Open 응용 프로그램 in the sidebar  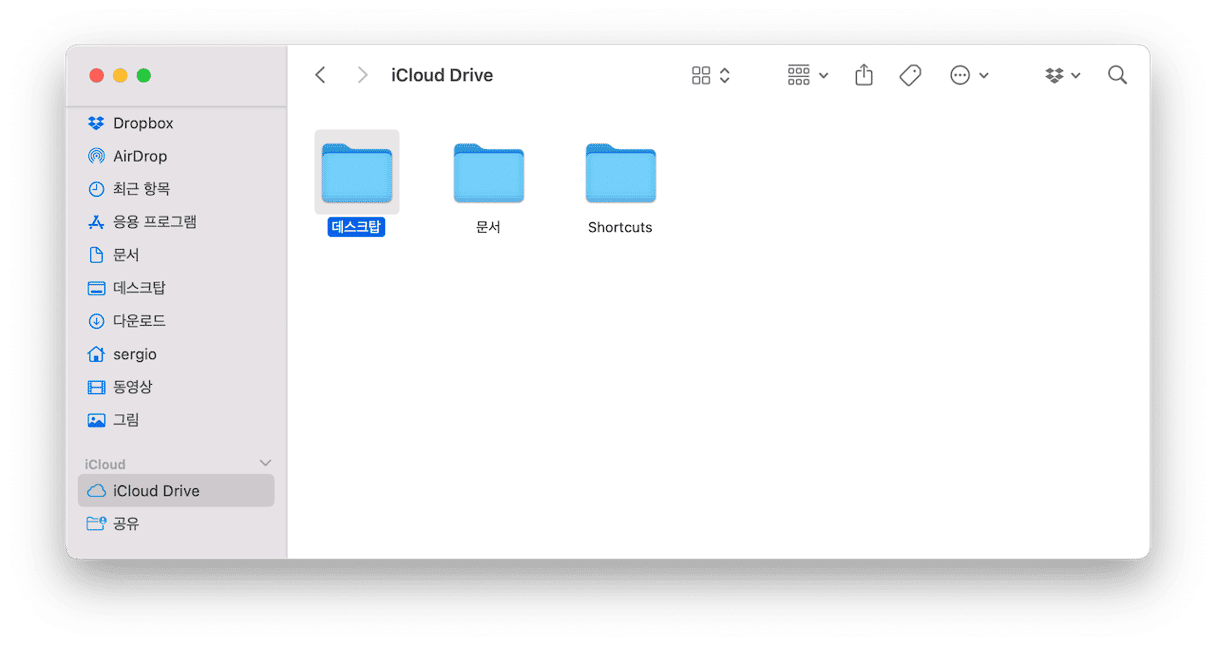pyautogui.click(x=176, y=222)
